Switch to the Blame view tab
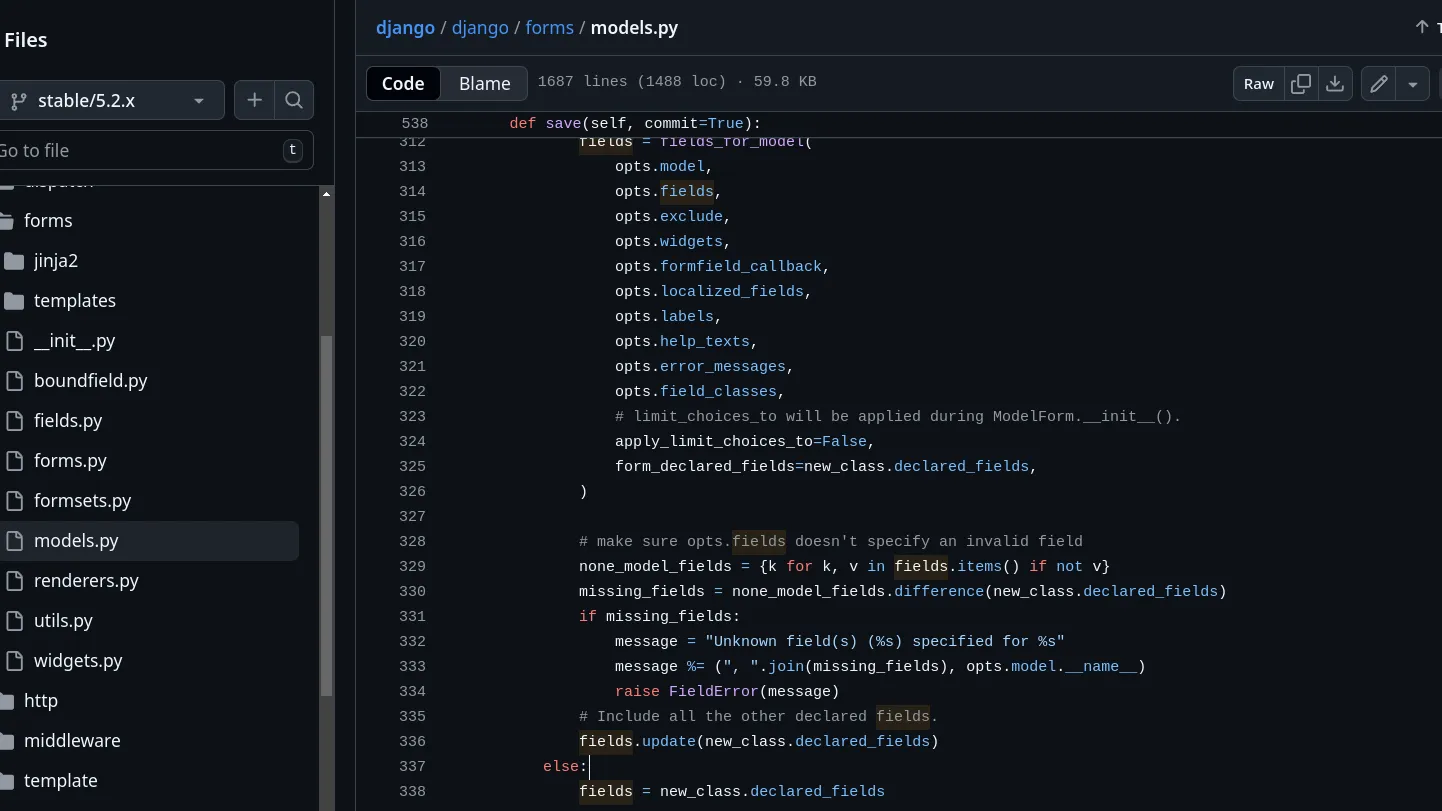The width and height of the screenshot is (1442, 811). tap(485, 84)
